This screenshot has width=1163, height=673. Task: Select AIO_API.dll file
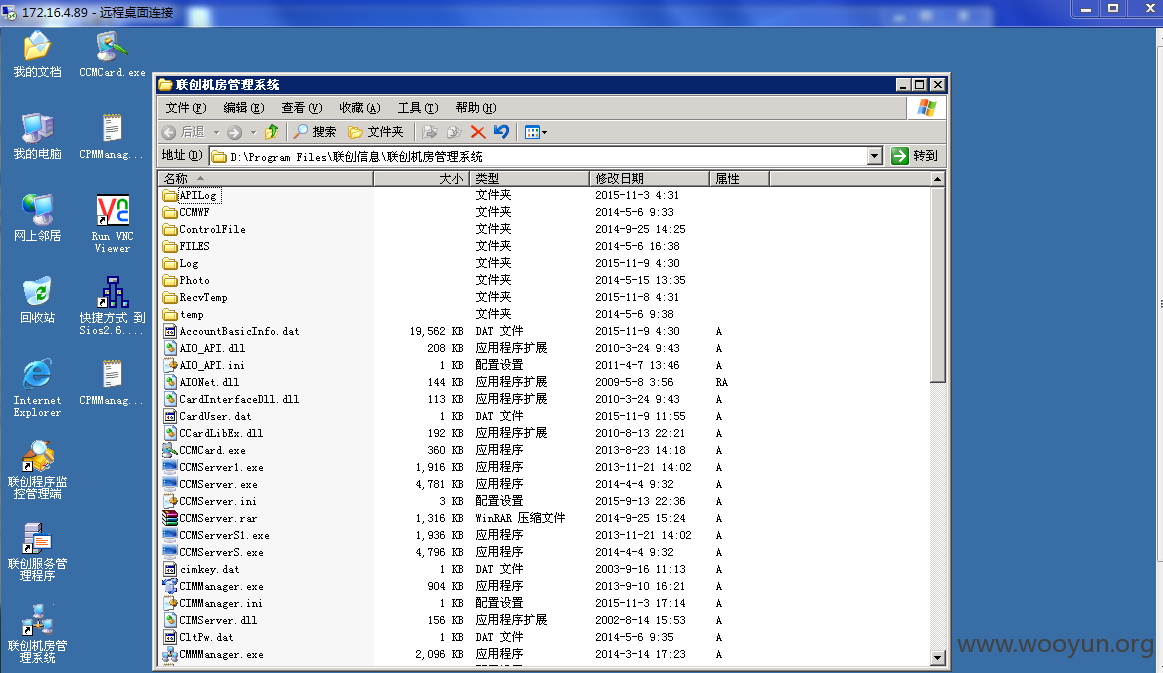click(204, 348)
